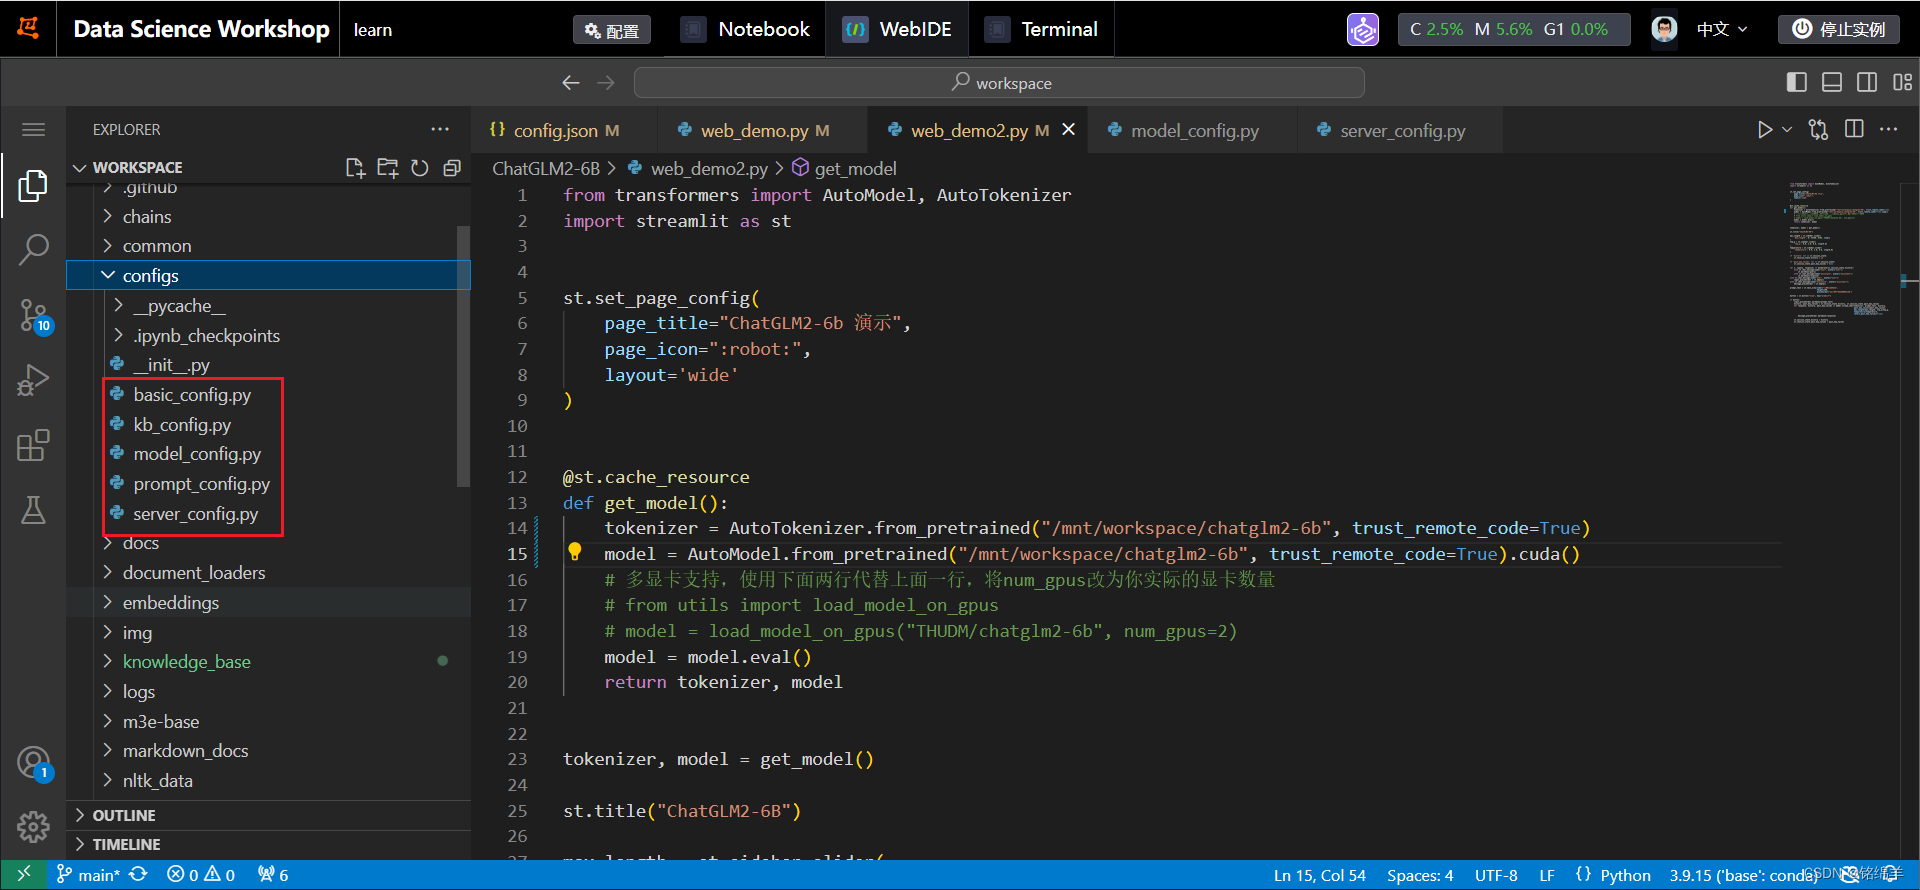Viewport: 1920px width, 890px height.
Task: Split the editor to the right
Action: pyautogui.click(x=1854, y=130)
